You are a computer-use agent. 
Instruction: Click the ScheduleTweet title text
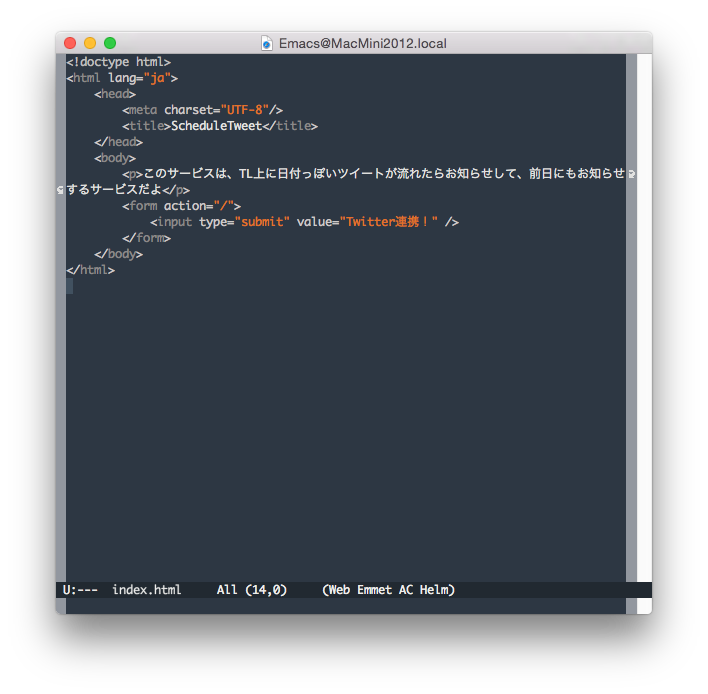(x=216, y=126)
